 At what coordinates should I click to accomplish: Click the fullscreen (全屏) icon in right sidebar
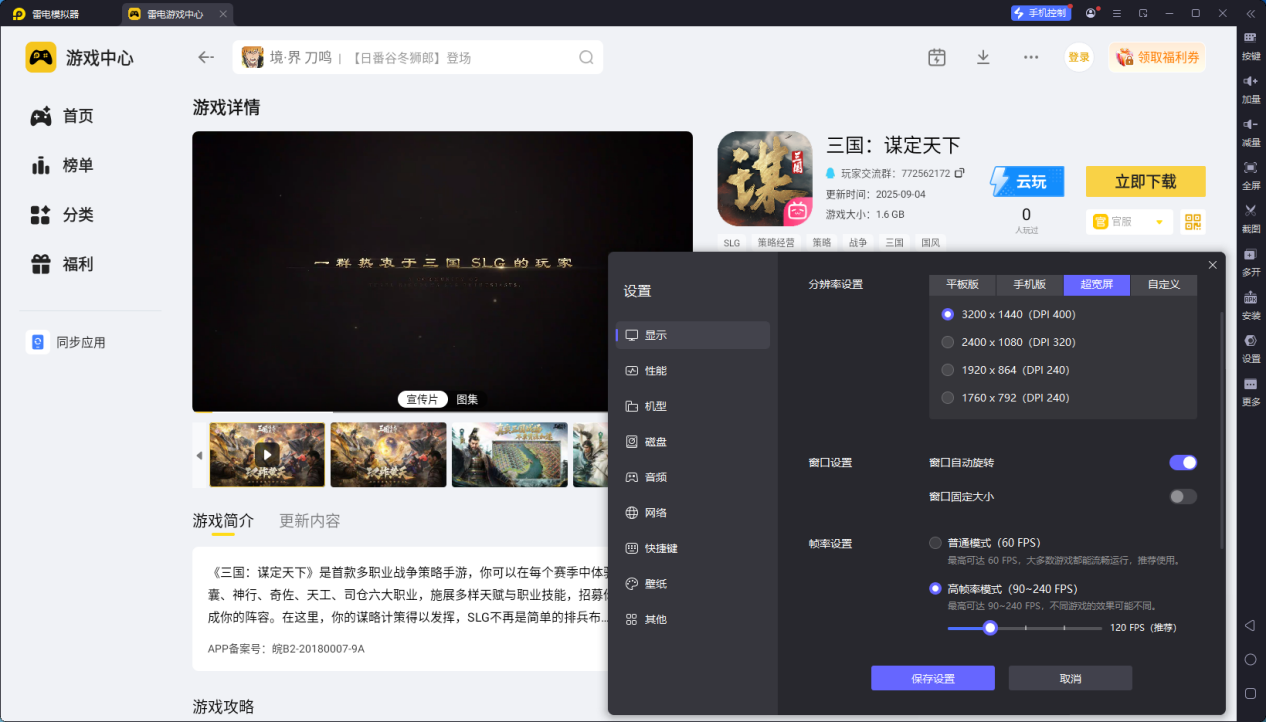1250,167
